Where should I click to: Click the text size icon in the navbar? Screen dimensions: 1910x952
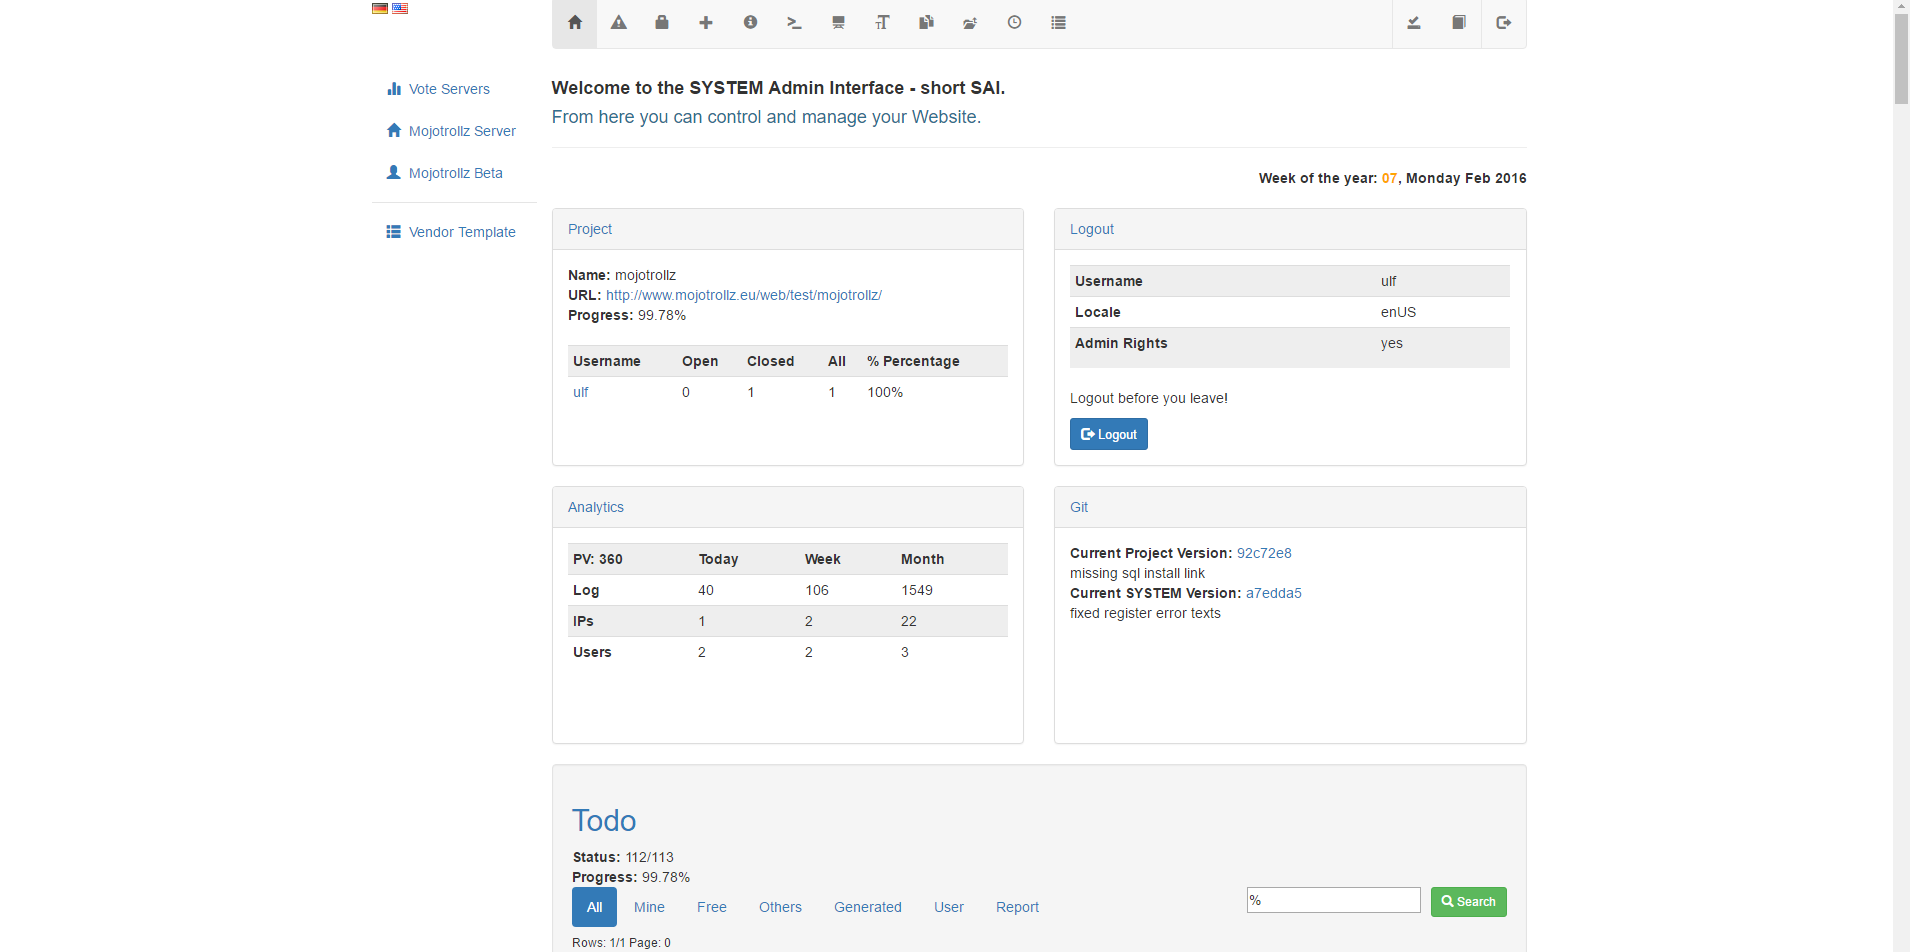882,23
